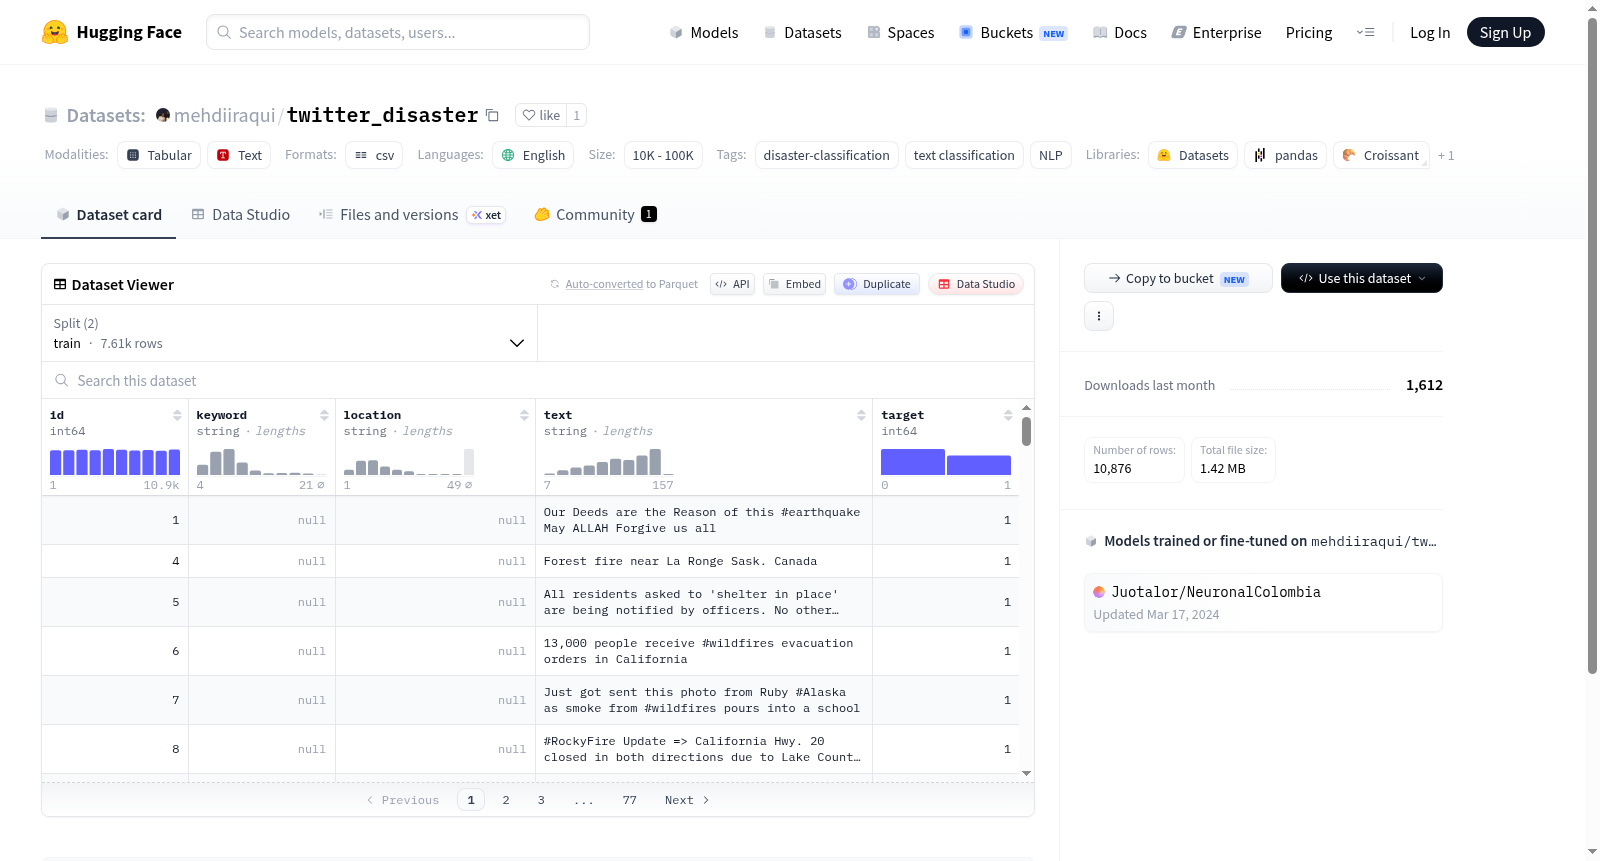Image resolution: width=1600 pixels, height=861 pixels.
Task: Click Log In
Action: pyautogui.click(x=1430, y=32)
